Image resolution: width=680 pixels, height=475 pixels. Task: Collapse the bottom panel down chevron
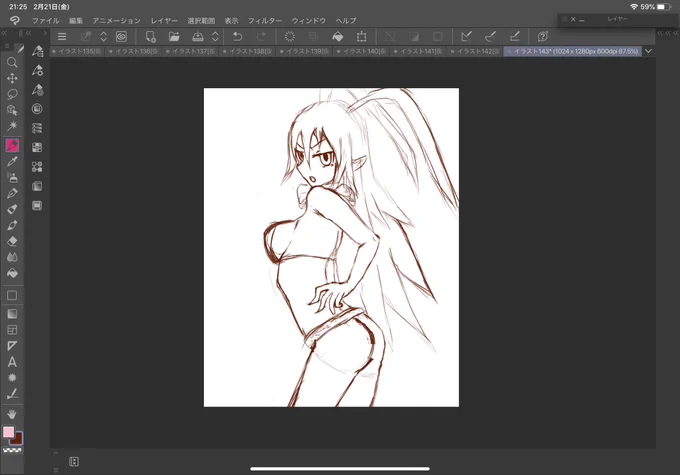click(x=56, y=470)
